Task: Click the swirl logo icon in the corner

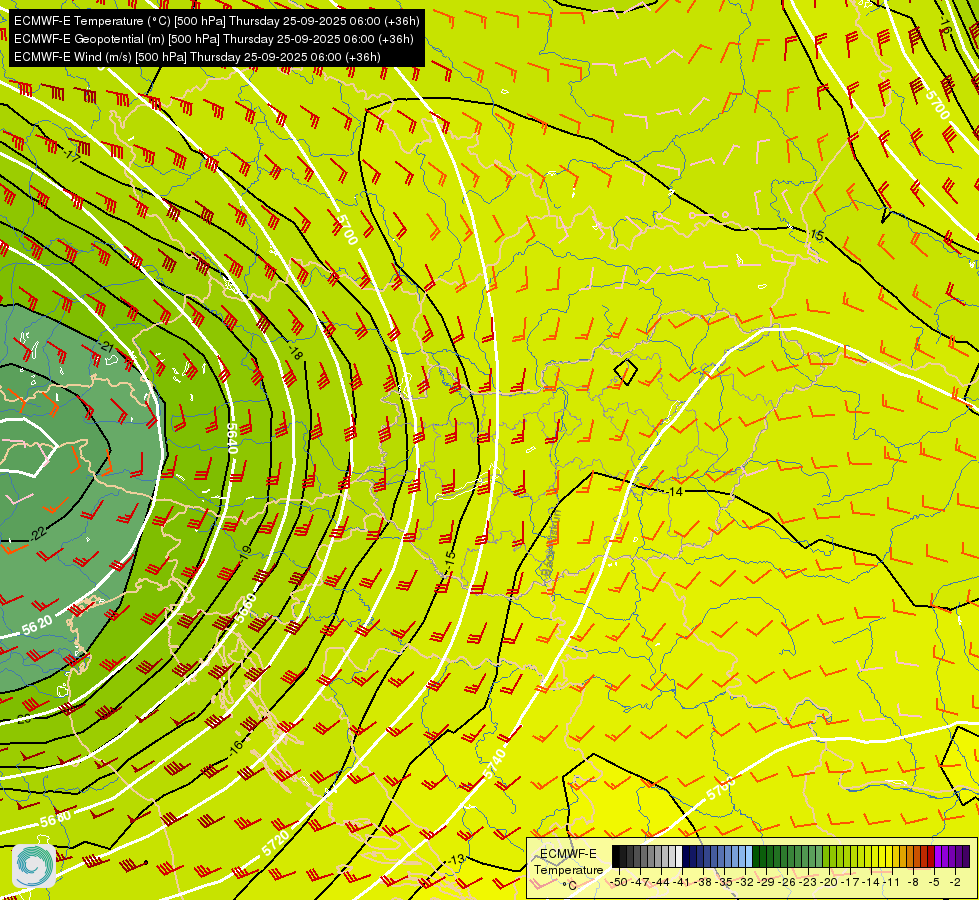Action: 34,866
